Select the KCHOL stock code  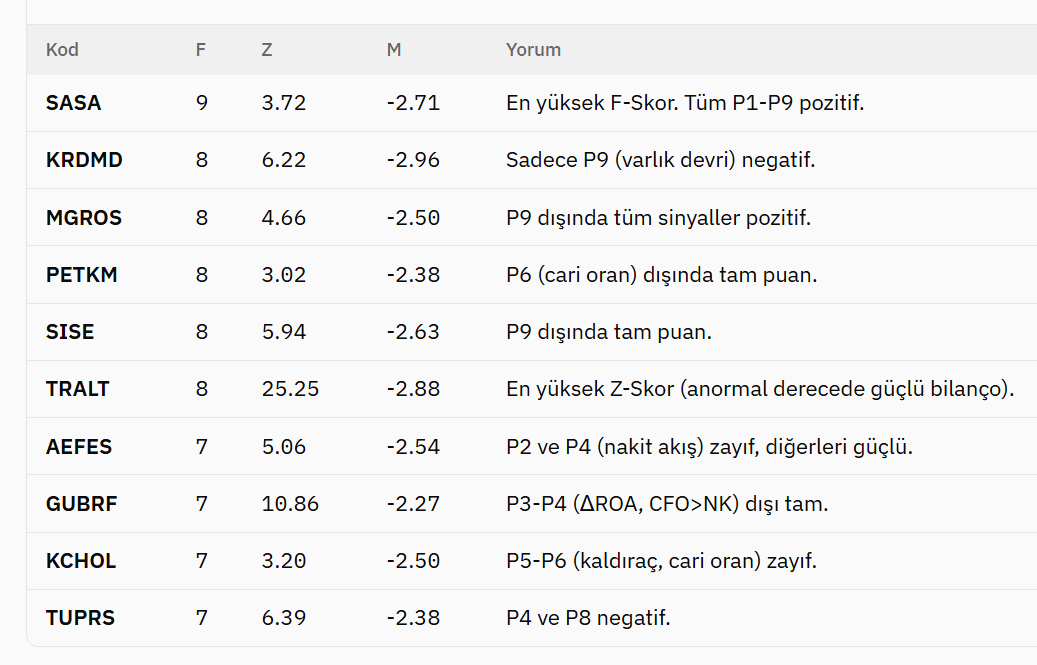click(81, 561)
